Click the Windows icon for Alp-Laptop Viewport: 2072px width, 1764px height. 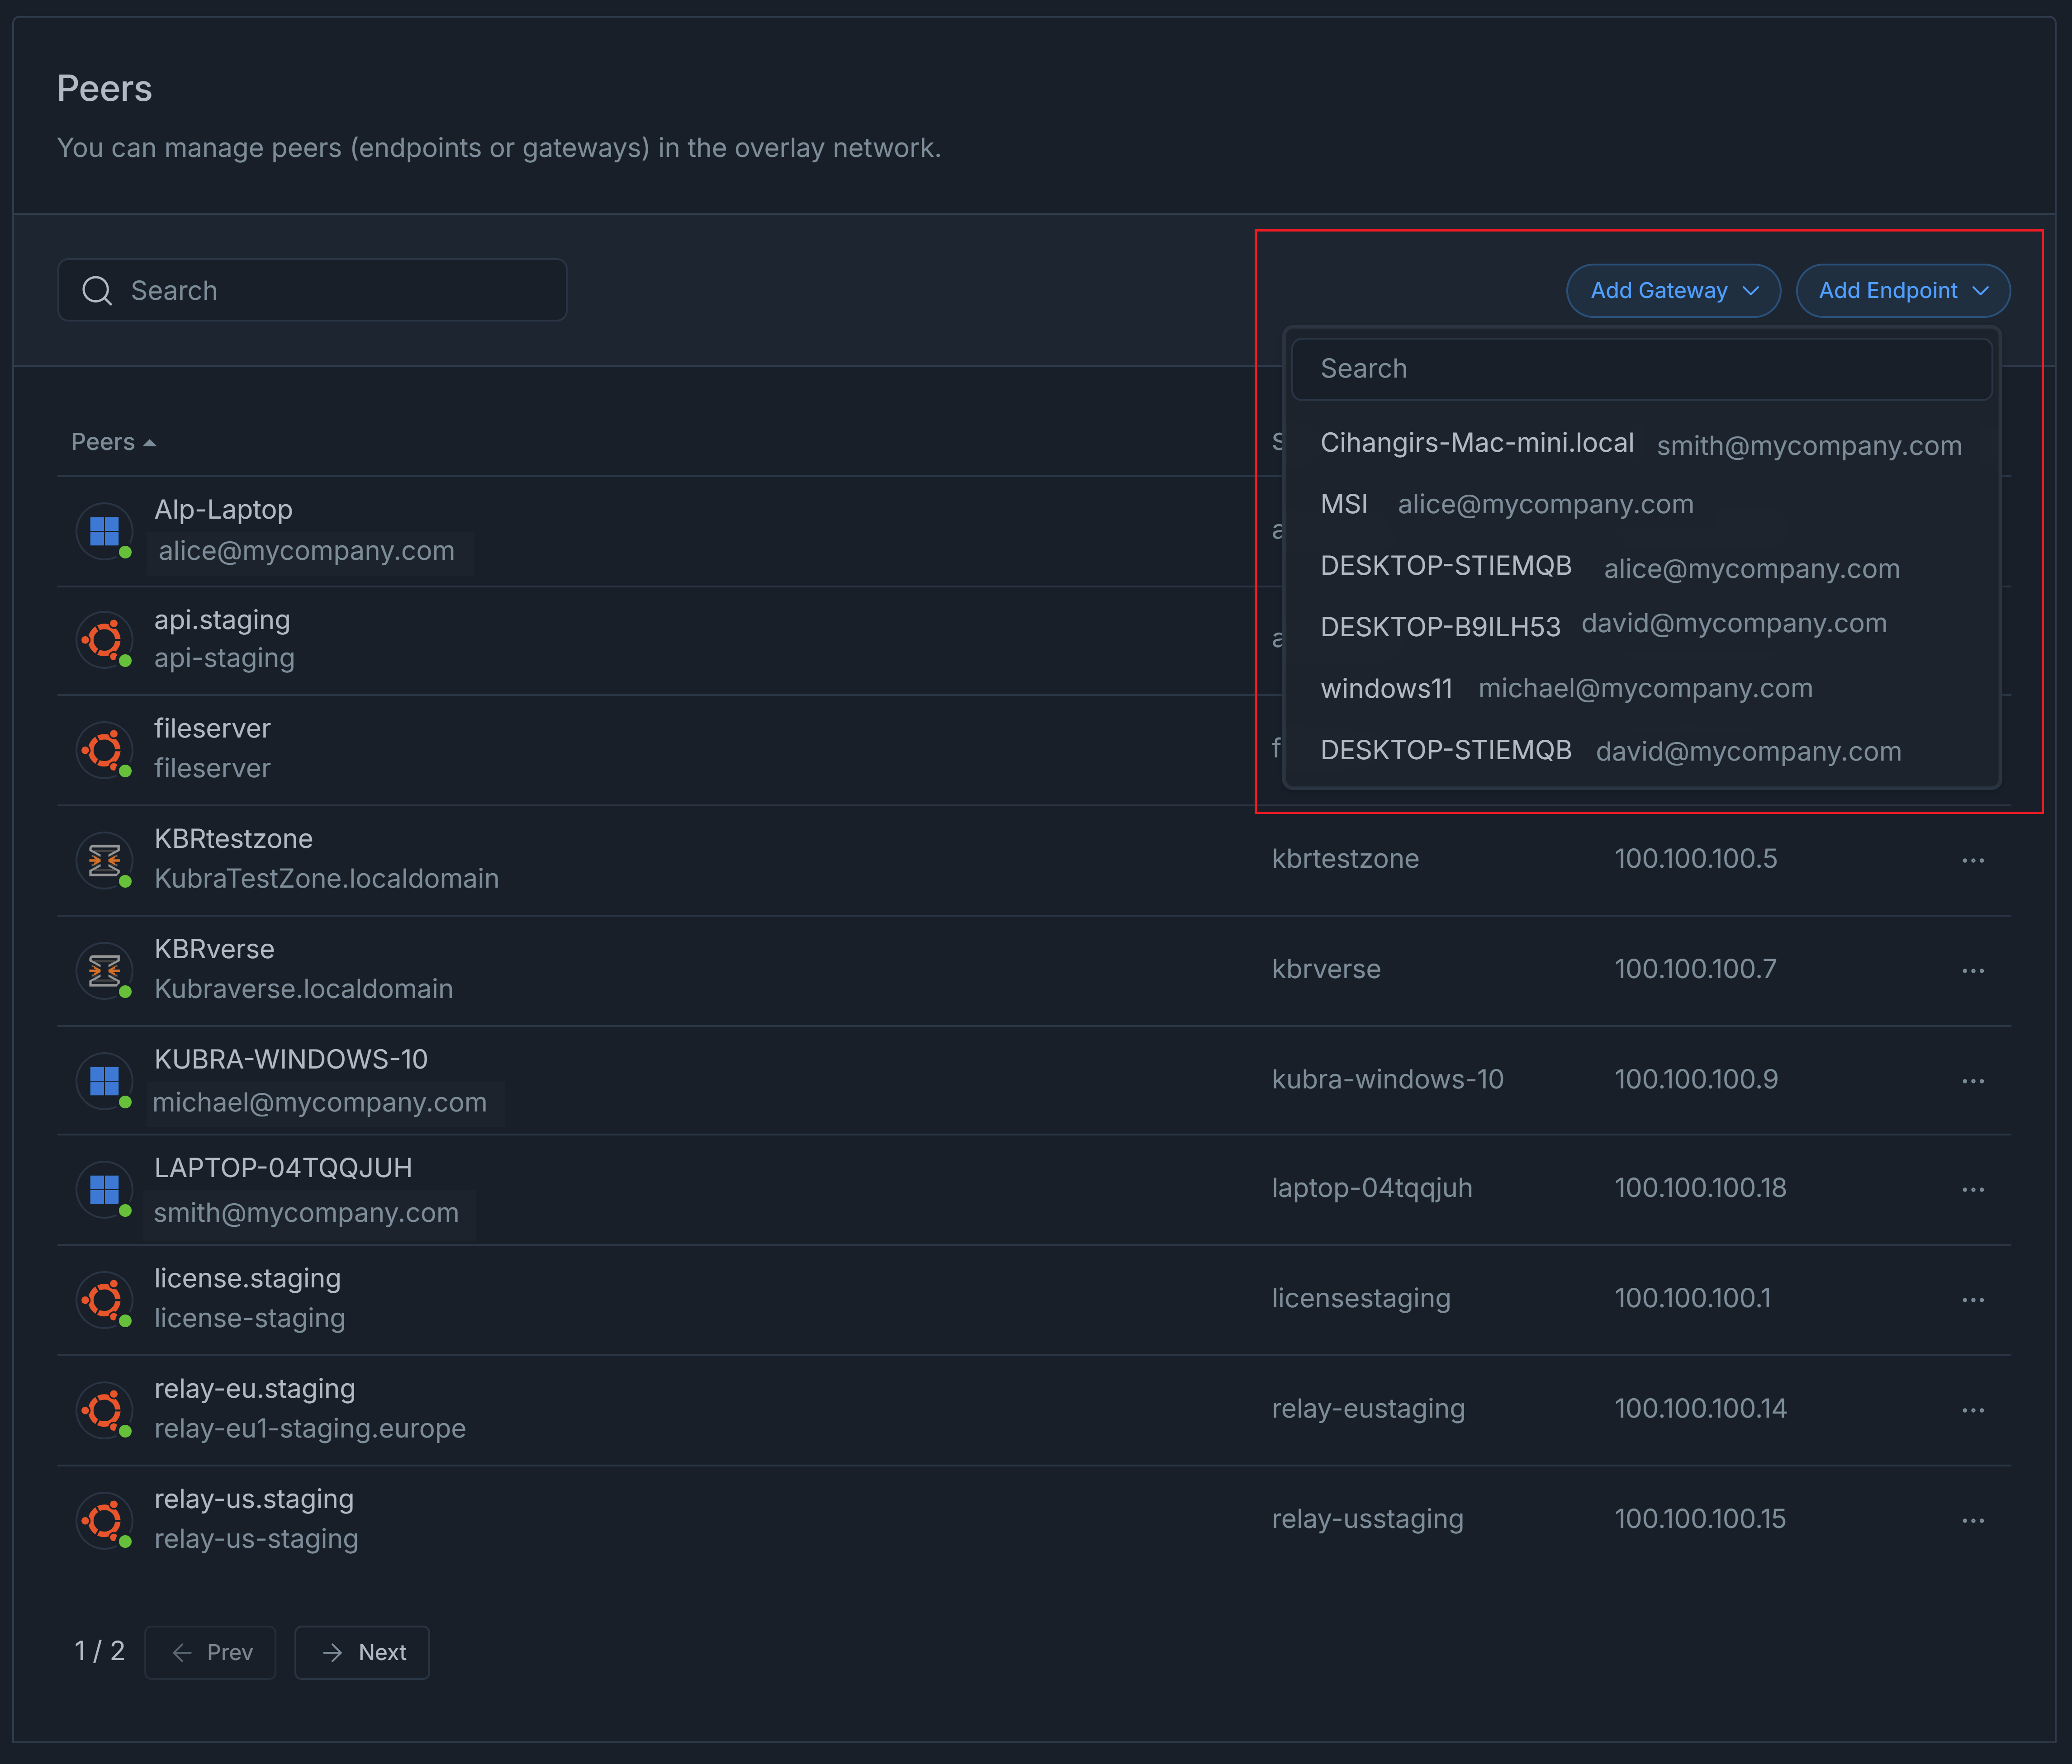[x=104, y=531]
